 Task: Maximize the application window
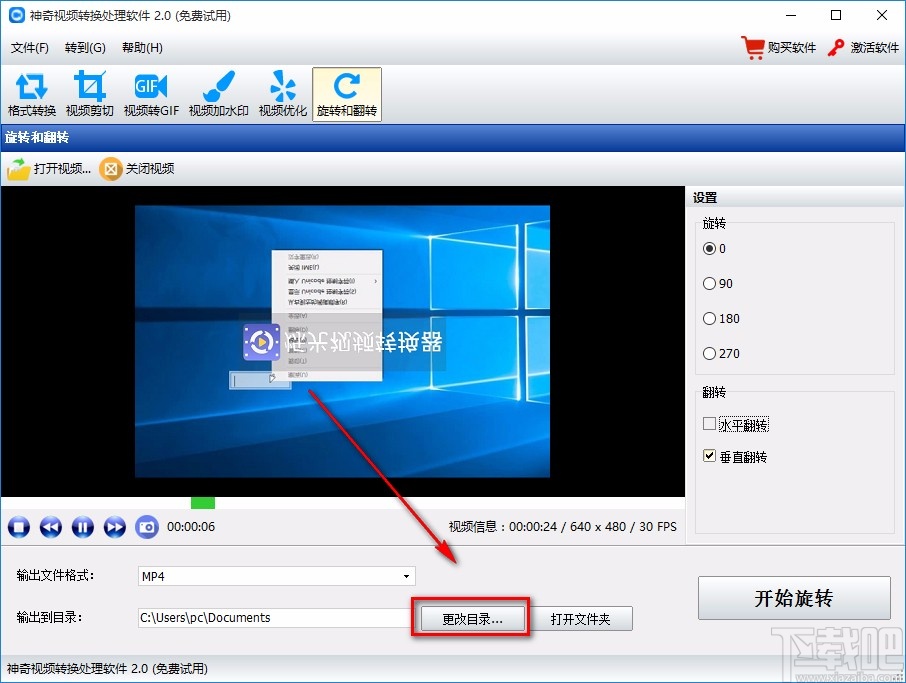(x=836, y=16)
